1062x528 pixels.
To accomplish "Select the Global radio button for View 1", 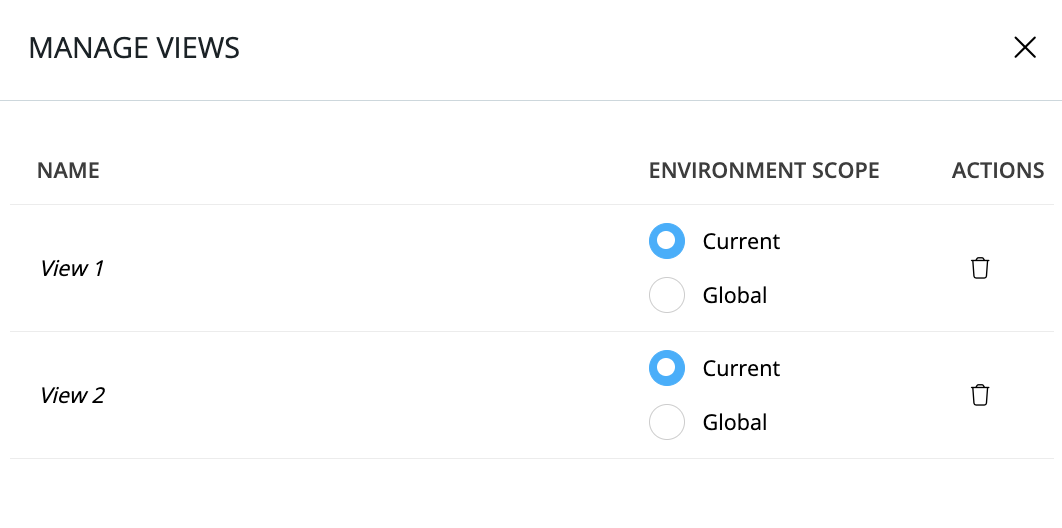I will [x=667, y=295].
